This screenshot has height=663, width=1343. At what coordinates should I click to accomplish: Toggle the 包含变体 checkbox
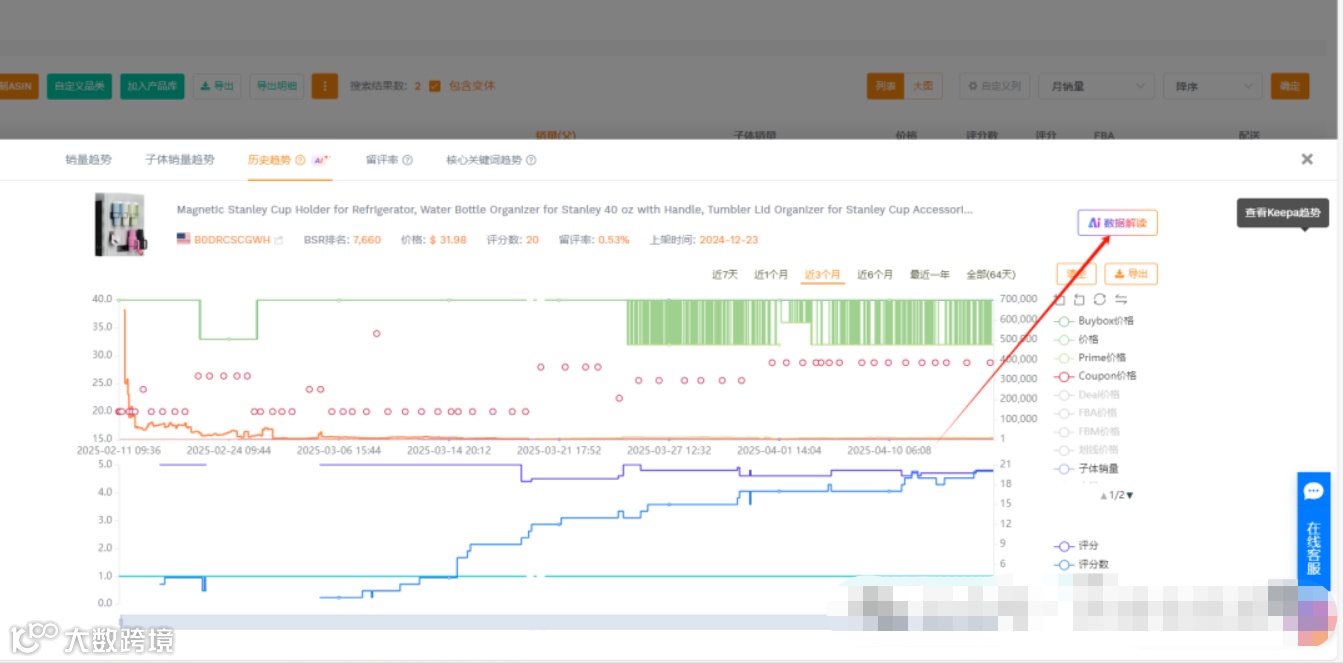click(x=434, y=86)
